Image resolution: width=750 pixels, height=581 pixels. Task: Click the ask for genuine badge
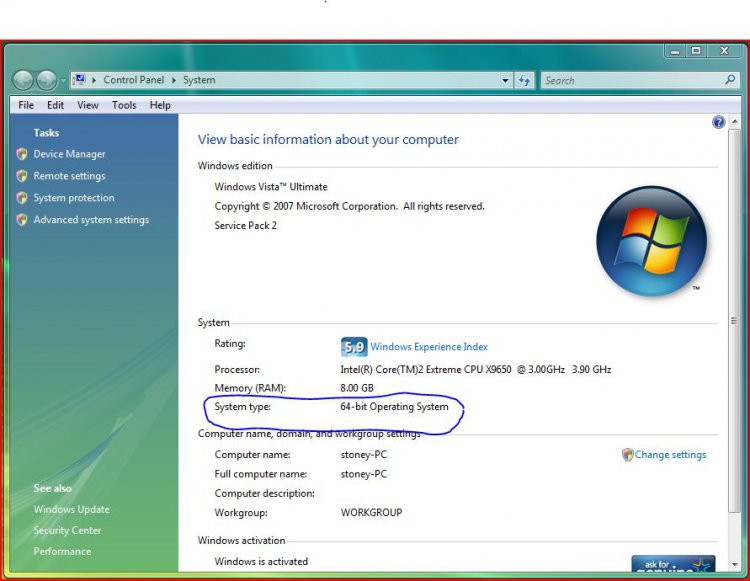click(x=673, y=563)
